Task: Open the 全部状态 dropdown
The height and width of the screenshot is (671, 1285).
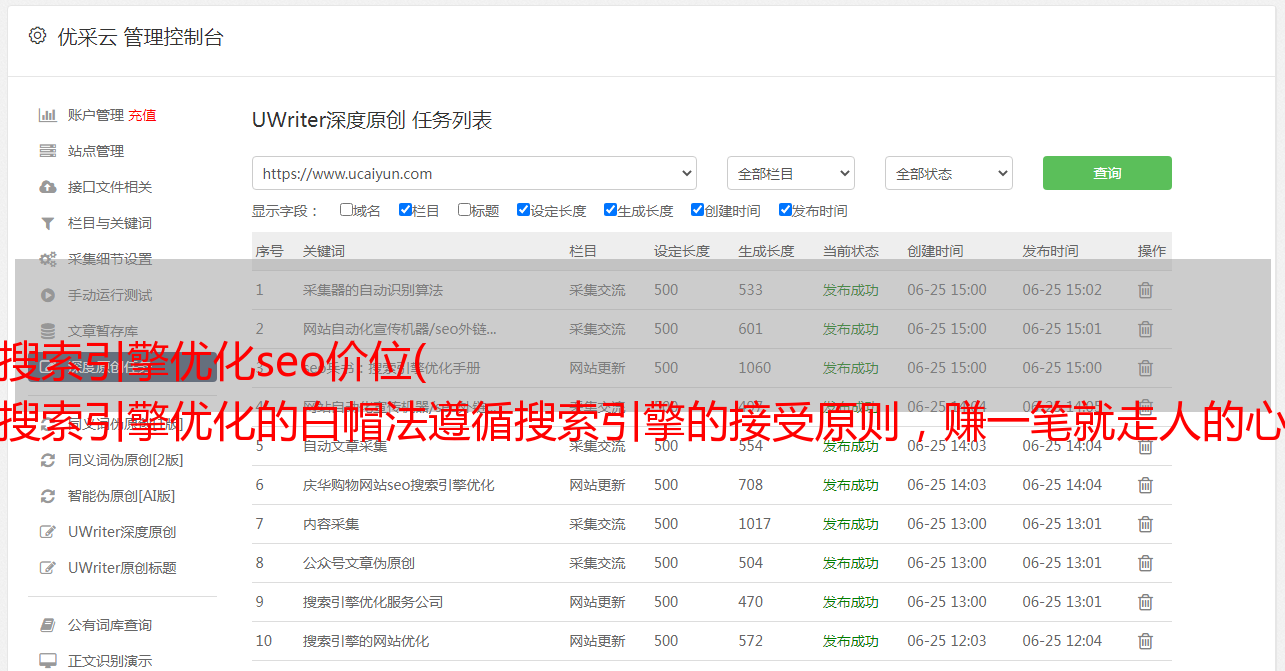Action: (949, 173)
